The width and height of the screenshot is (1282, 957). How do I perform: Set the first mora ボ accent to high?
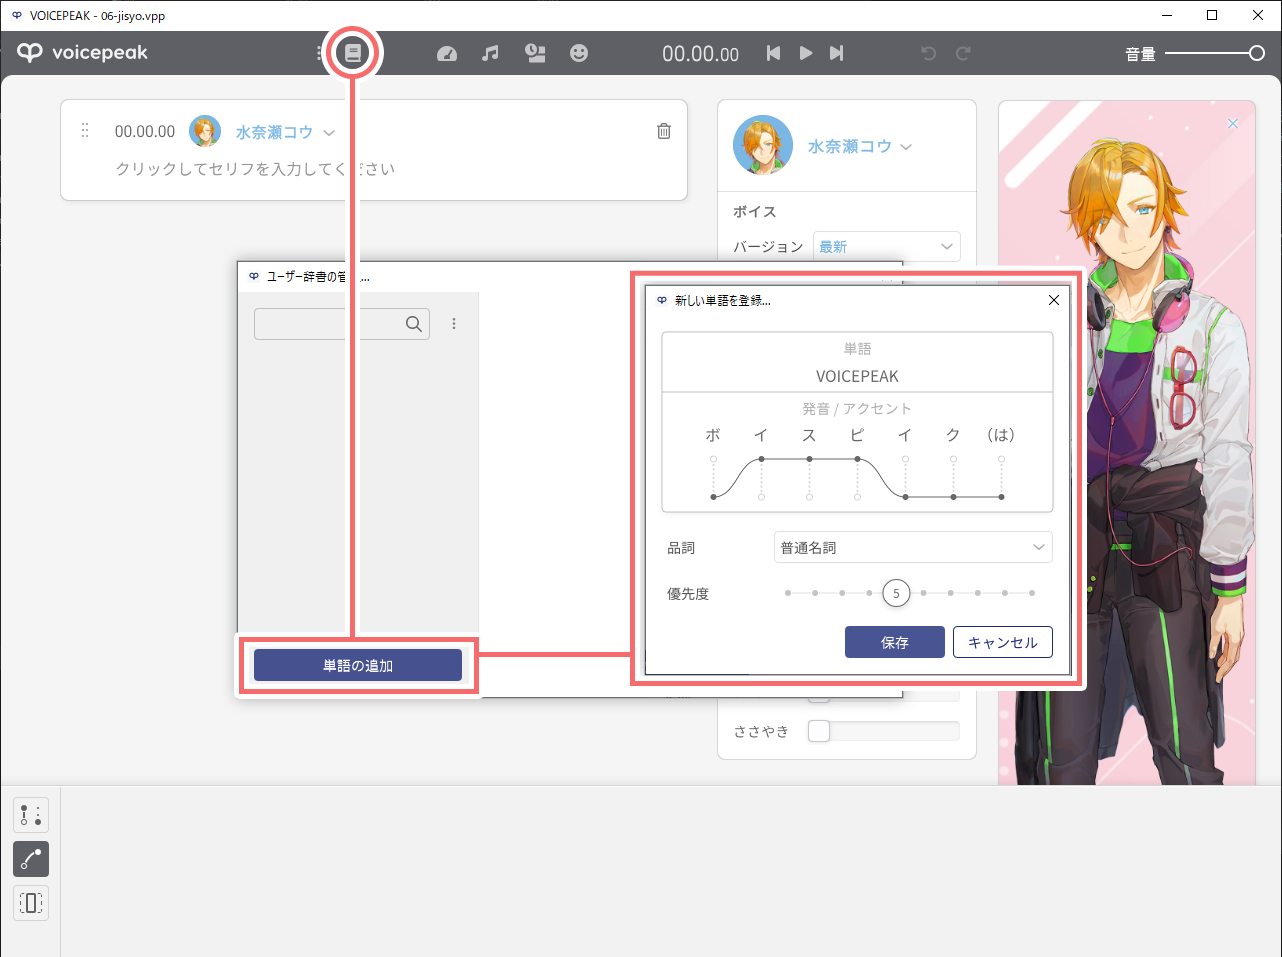coord(713,459)
